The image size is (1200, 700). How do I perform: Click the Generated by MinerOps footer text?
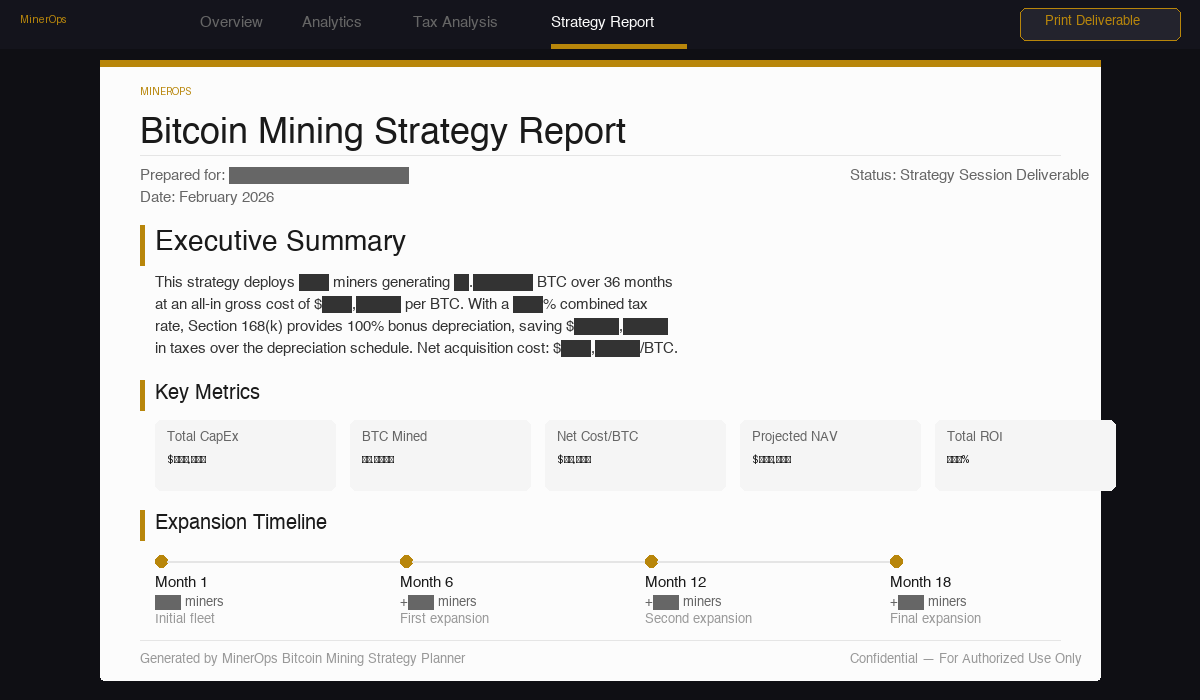point(302,658)
